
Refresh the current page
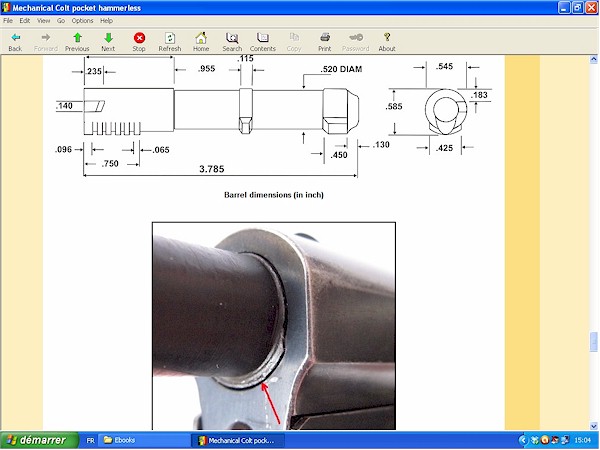(x=170, y=41)
